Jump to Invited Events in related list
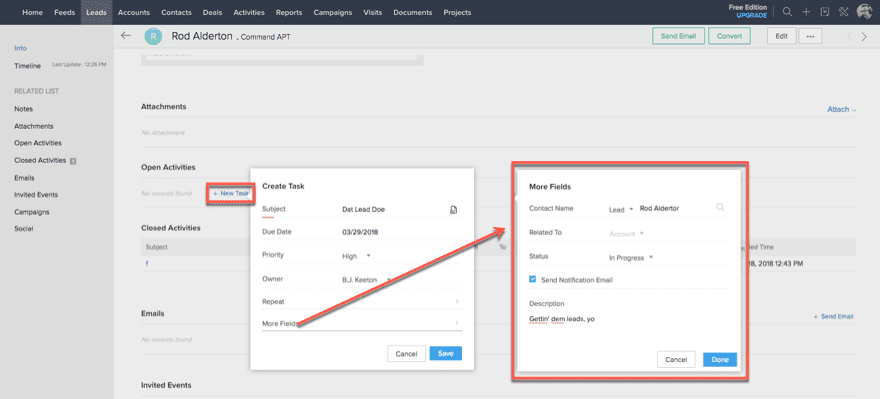Screen dimensions: 880x399 coord(36,195)
